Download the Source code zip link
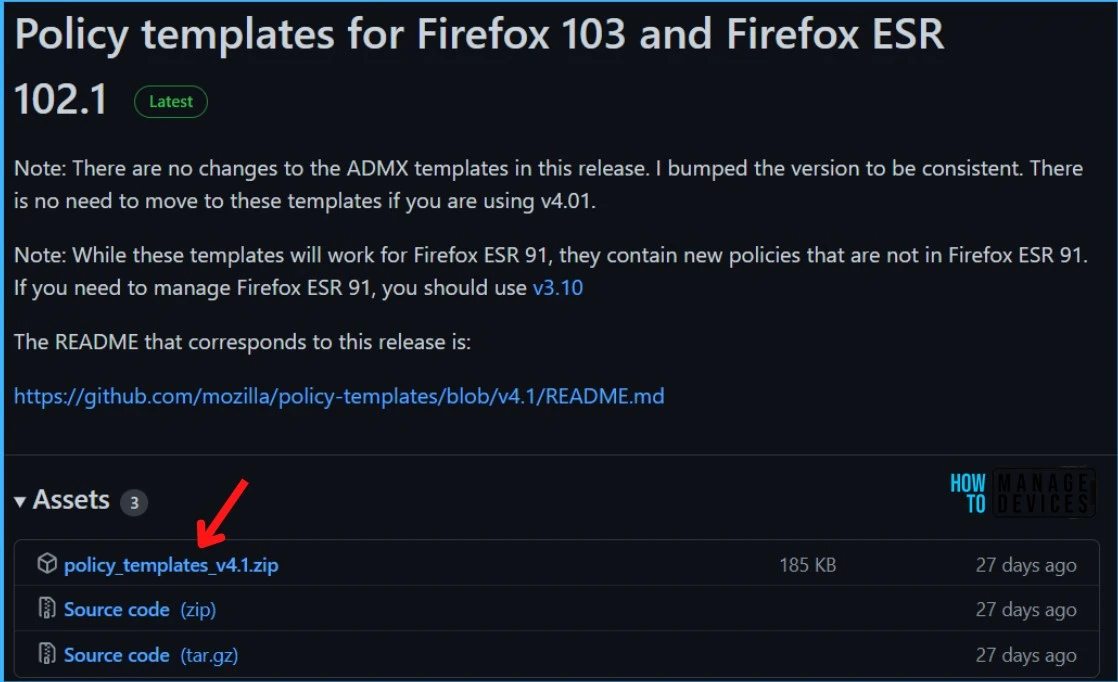This screenshot has height=682, width=1118. 117,610
